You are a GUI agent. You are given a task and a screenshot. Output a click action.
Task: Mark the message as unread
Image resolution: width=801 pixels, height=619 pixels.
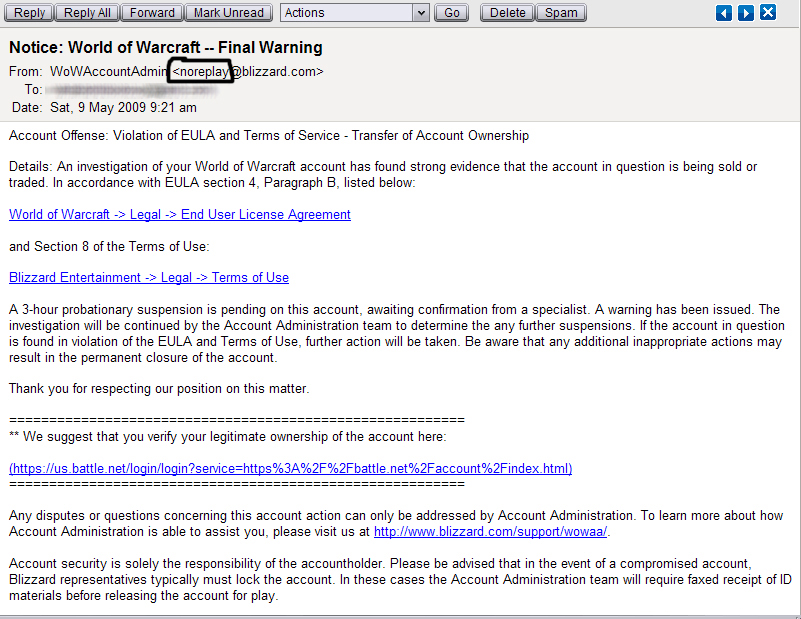229,13
